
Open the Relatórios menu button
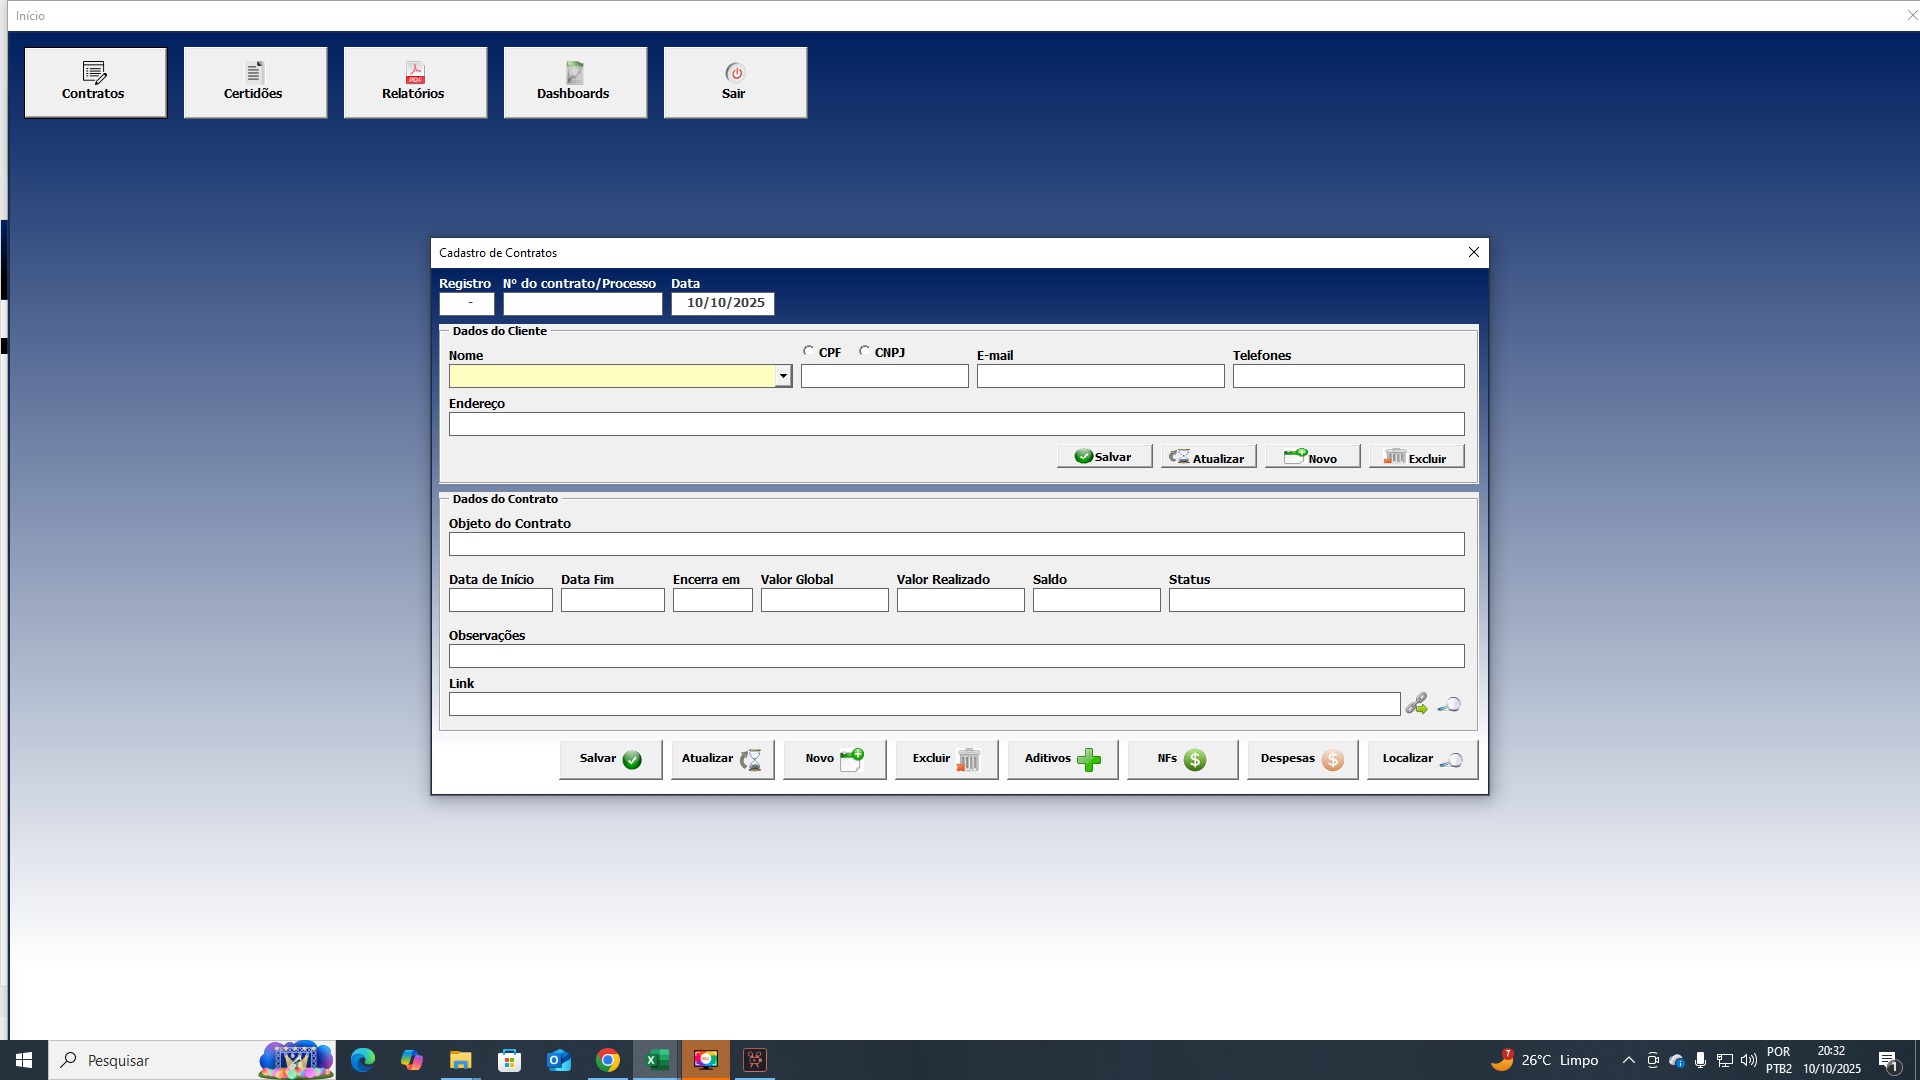click(415, 82)
